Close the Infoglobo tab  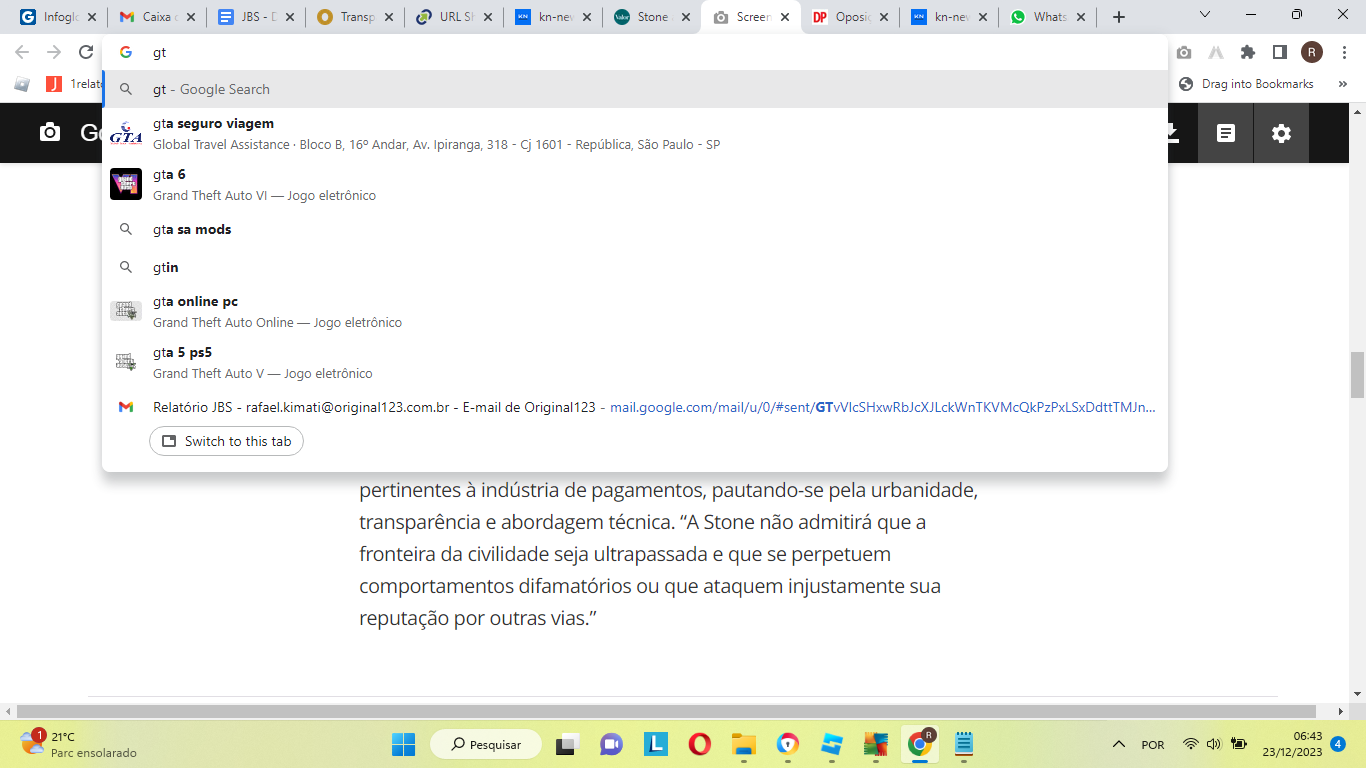[92, 17]
